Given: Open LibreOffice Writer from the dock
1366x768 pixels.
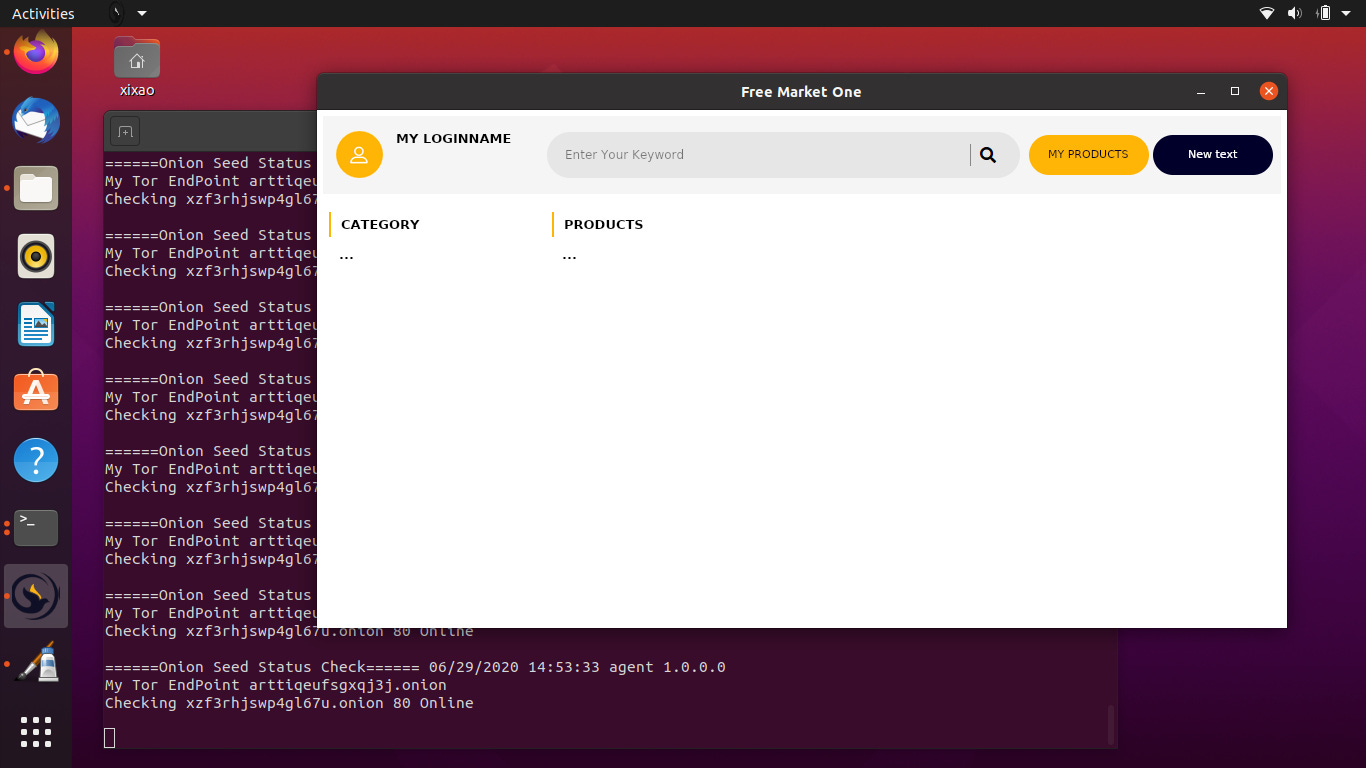Looking at the screenshot, I should coord(36,324).
